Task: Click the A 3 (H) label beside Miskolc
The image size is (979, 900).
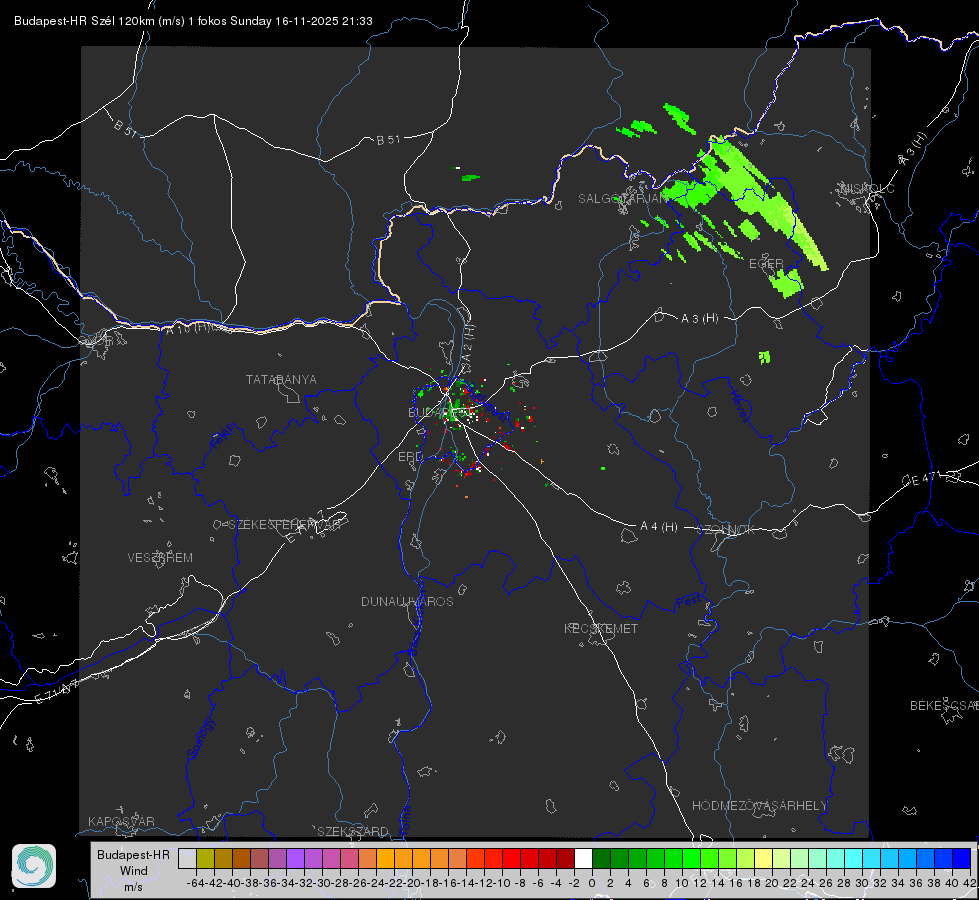Action: tap(913, 149)
